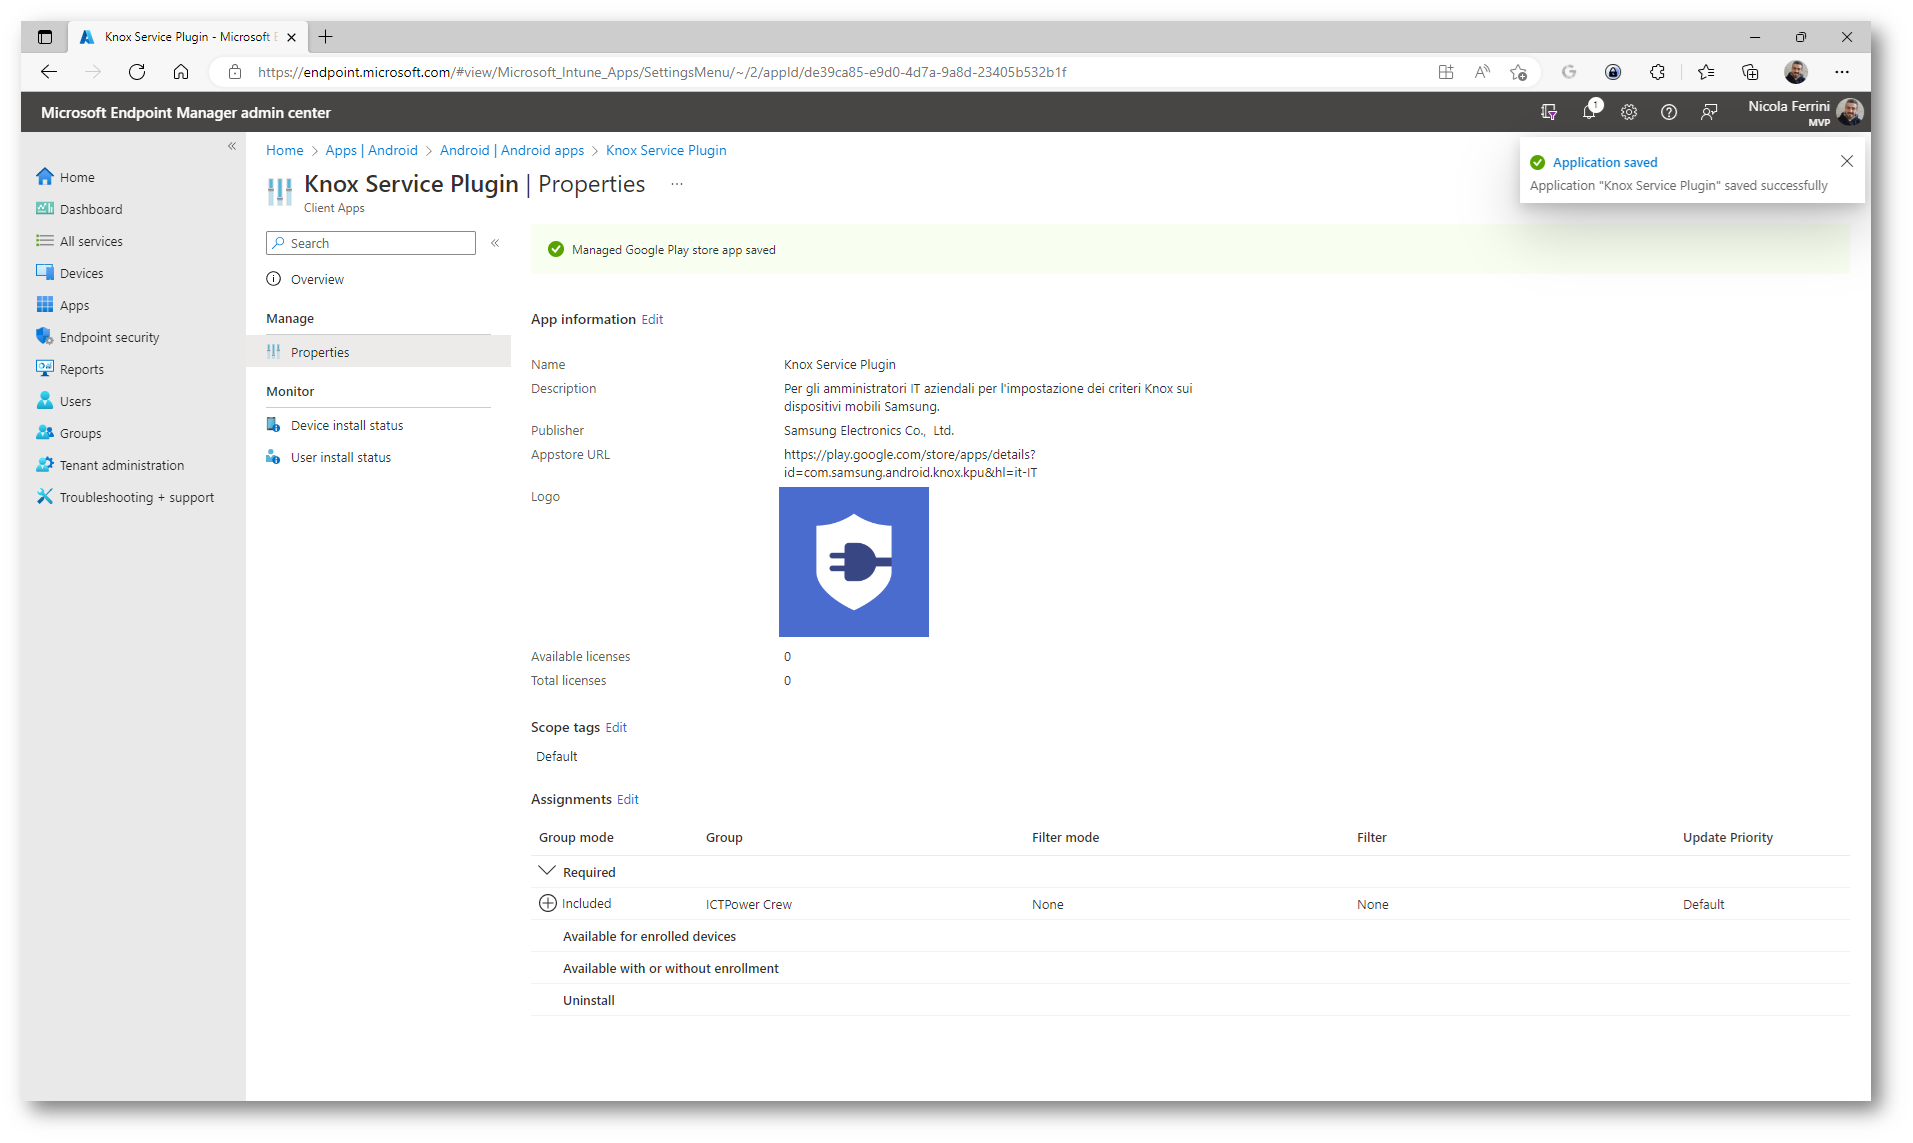The height and width of the screenshot is (1143, 1913).
Task: Open a new browser tab
Action: click(325, 37)
